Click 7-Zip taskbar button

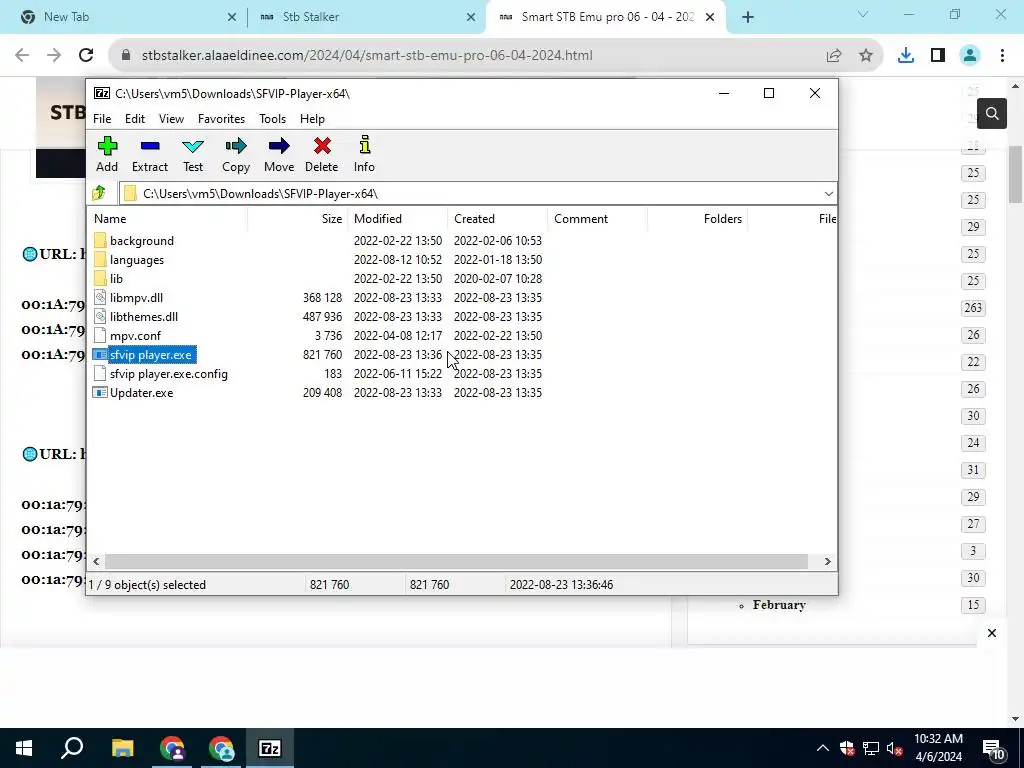point(270,748)
